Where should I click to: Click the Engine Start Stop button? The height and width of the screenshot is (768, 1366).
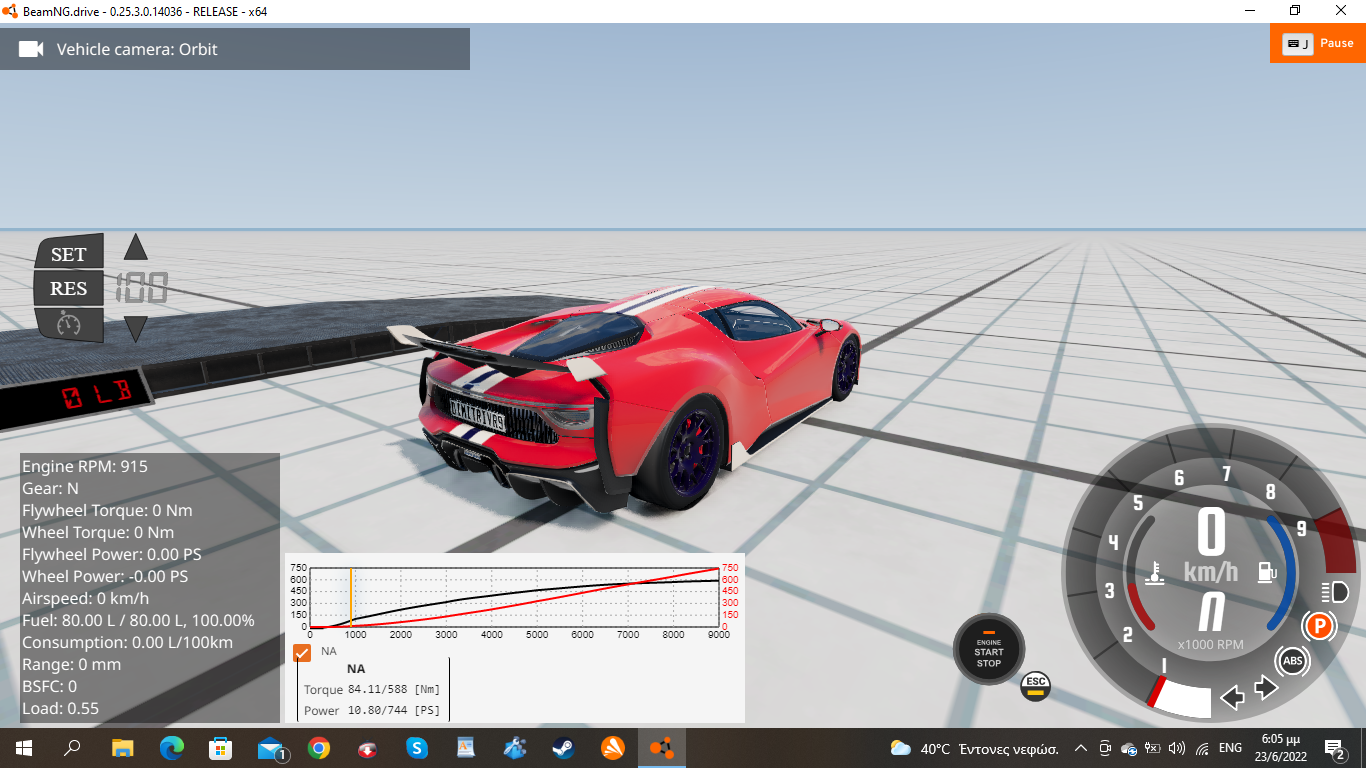[x=988, y=649]
